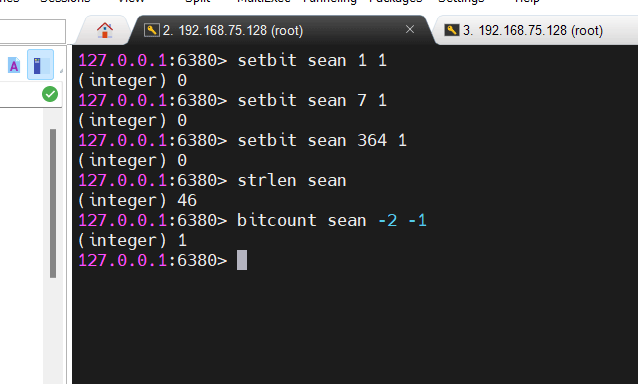Click the left sidebar vertical scrollbar thumb

click(53, 203)
